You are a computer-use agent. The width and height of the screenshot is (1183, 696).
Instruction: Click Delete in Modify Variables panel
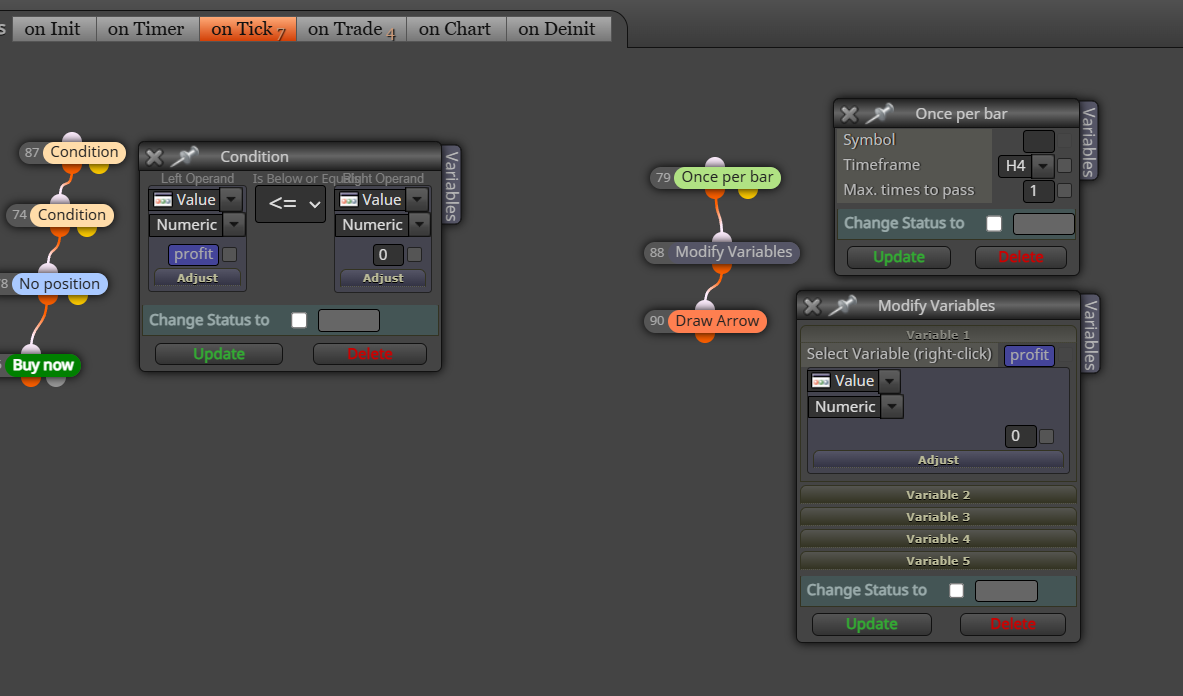(x=1012, y=624)
